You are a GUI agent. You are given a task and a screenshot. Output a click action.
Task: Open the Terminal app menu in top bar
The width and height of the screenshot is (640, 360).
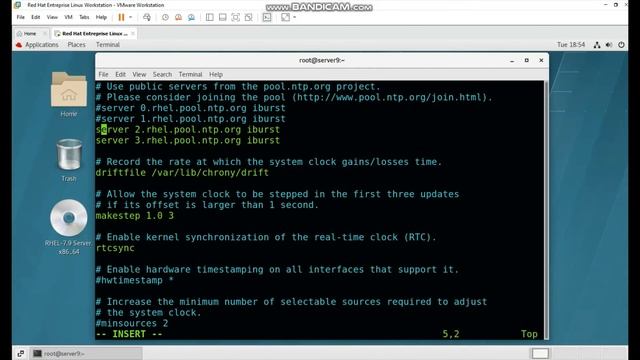pos(108,44)
